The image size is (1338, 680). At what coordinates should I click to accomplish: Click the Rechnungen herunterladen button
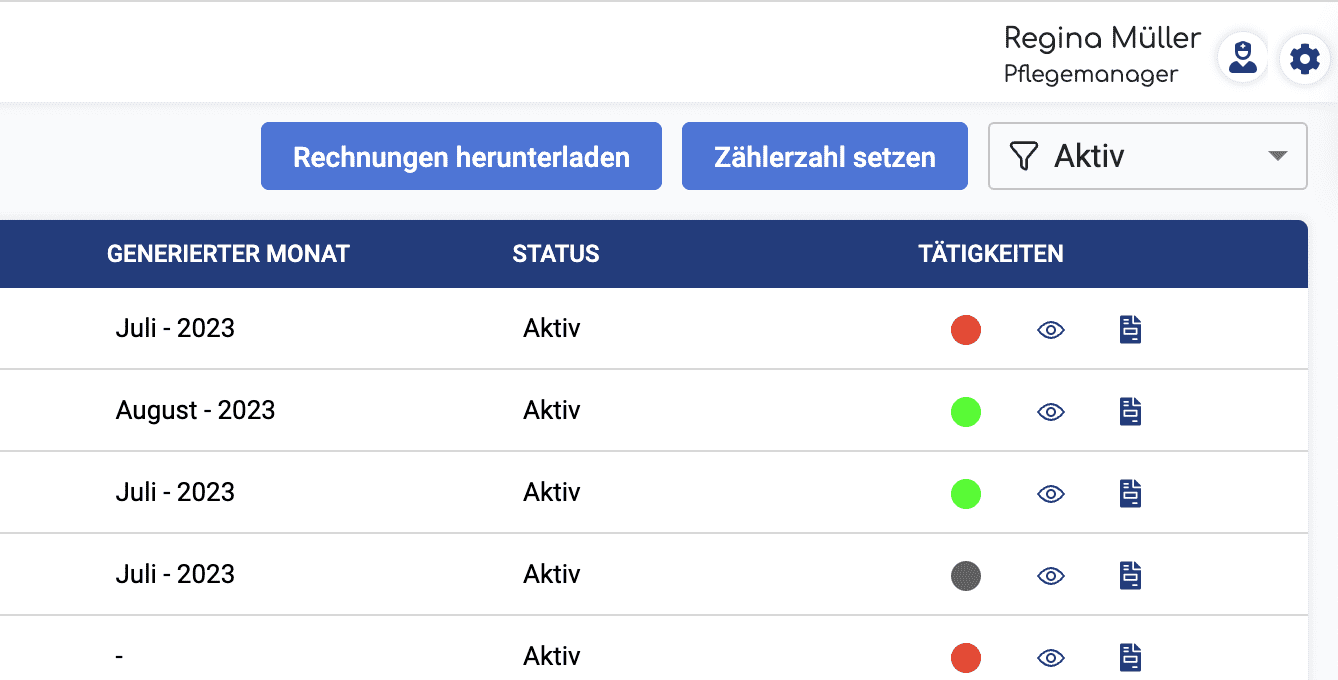tap(461, 156)
